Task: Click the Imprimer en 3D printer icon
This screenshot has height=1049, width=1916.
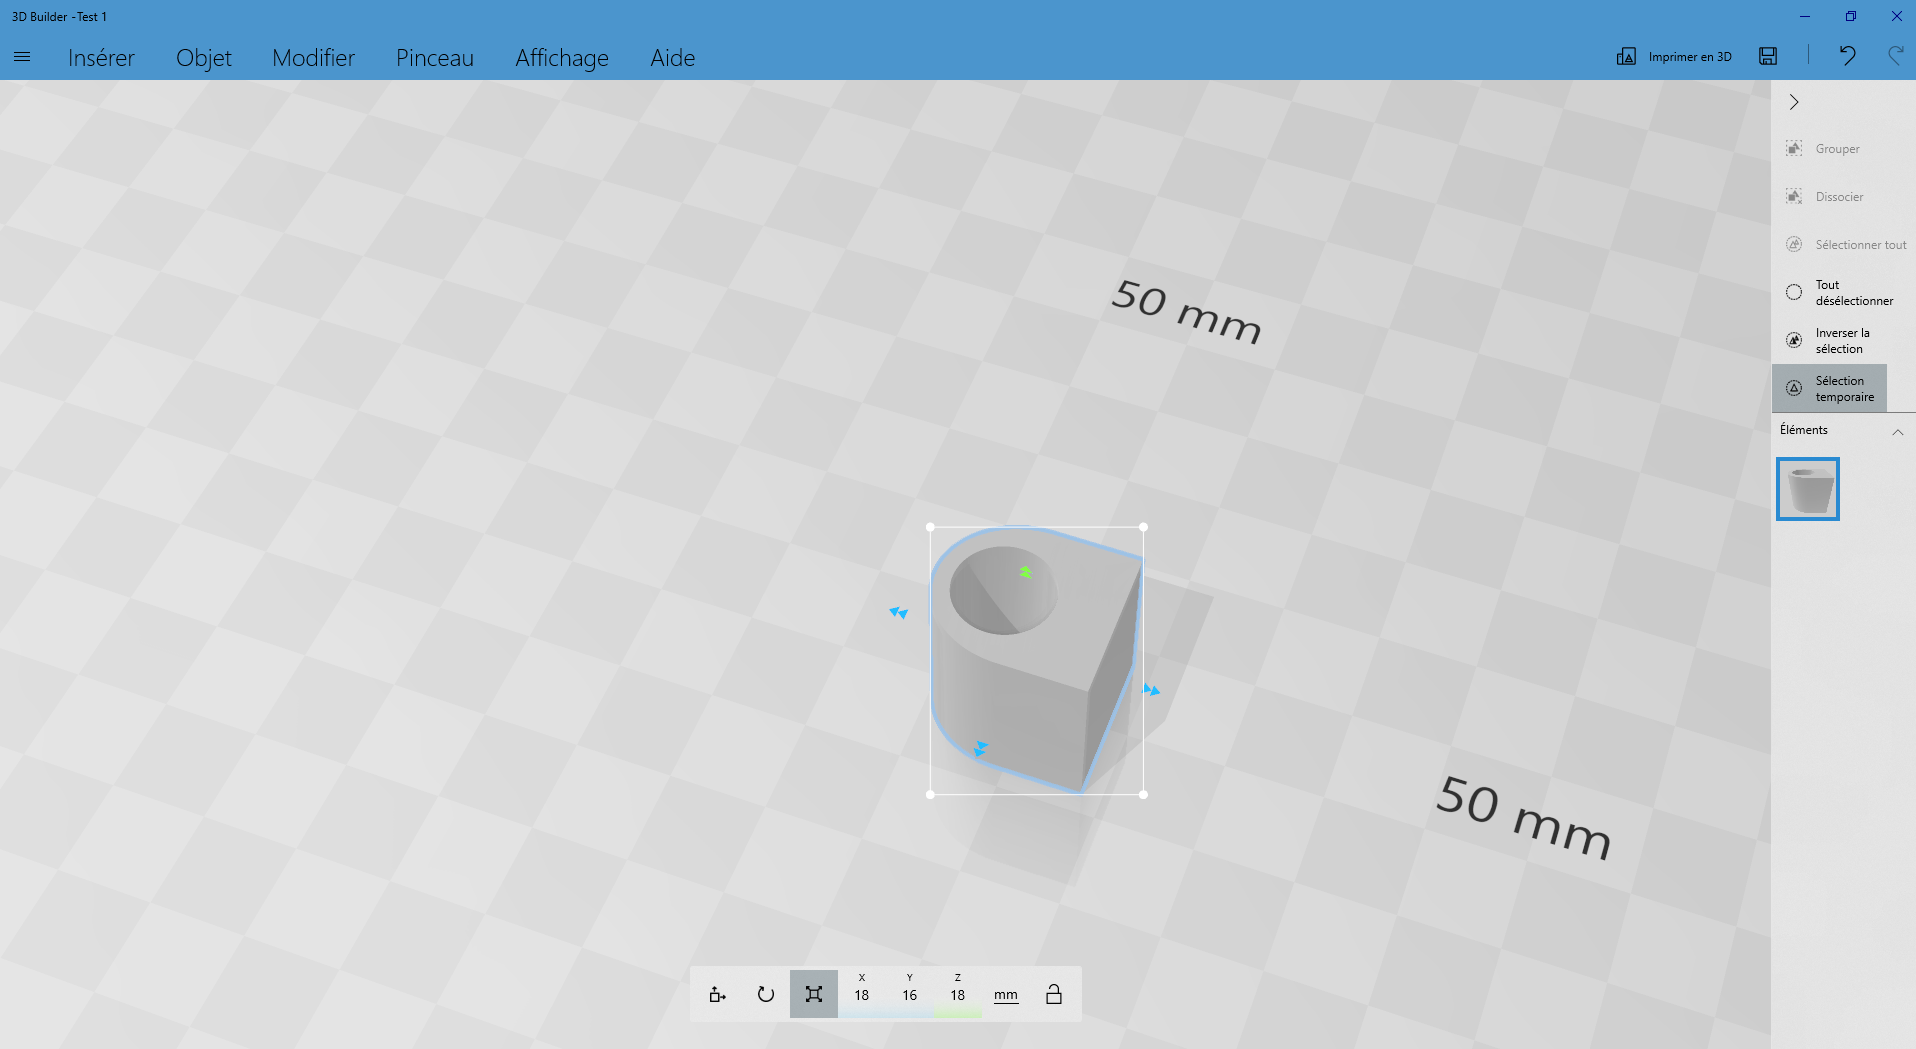Action: tap(1627, 57)
